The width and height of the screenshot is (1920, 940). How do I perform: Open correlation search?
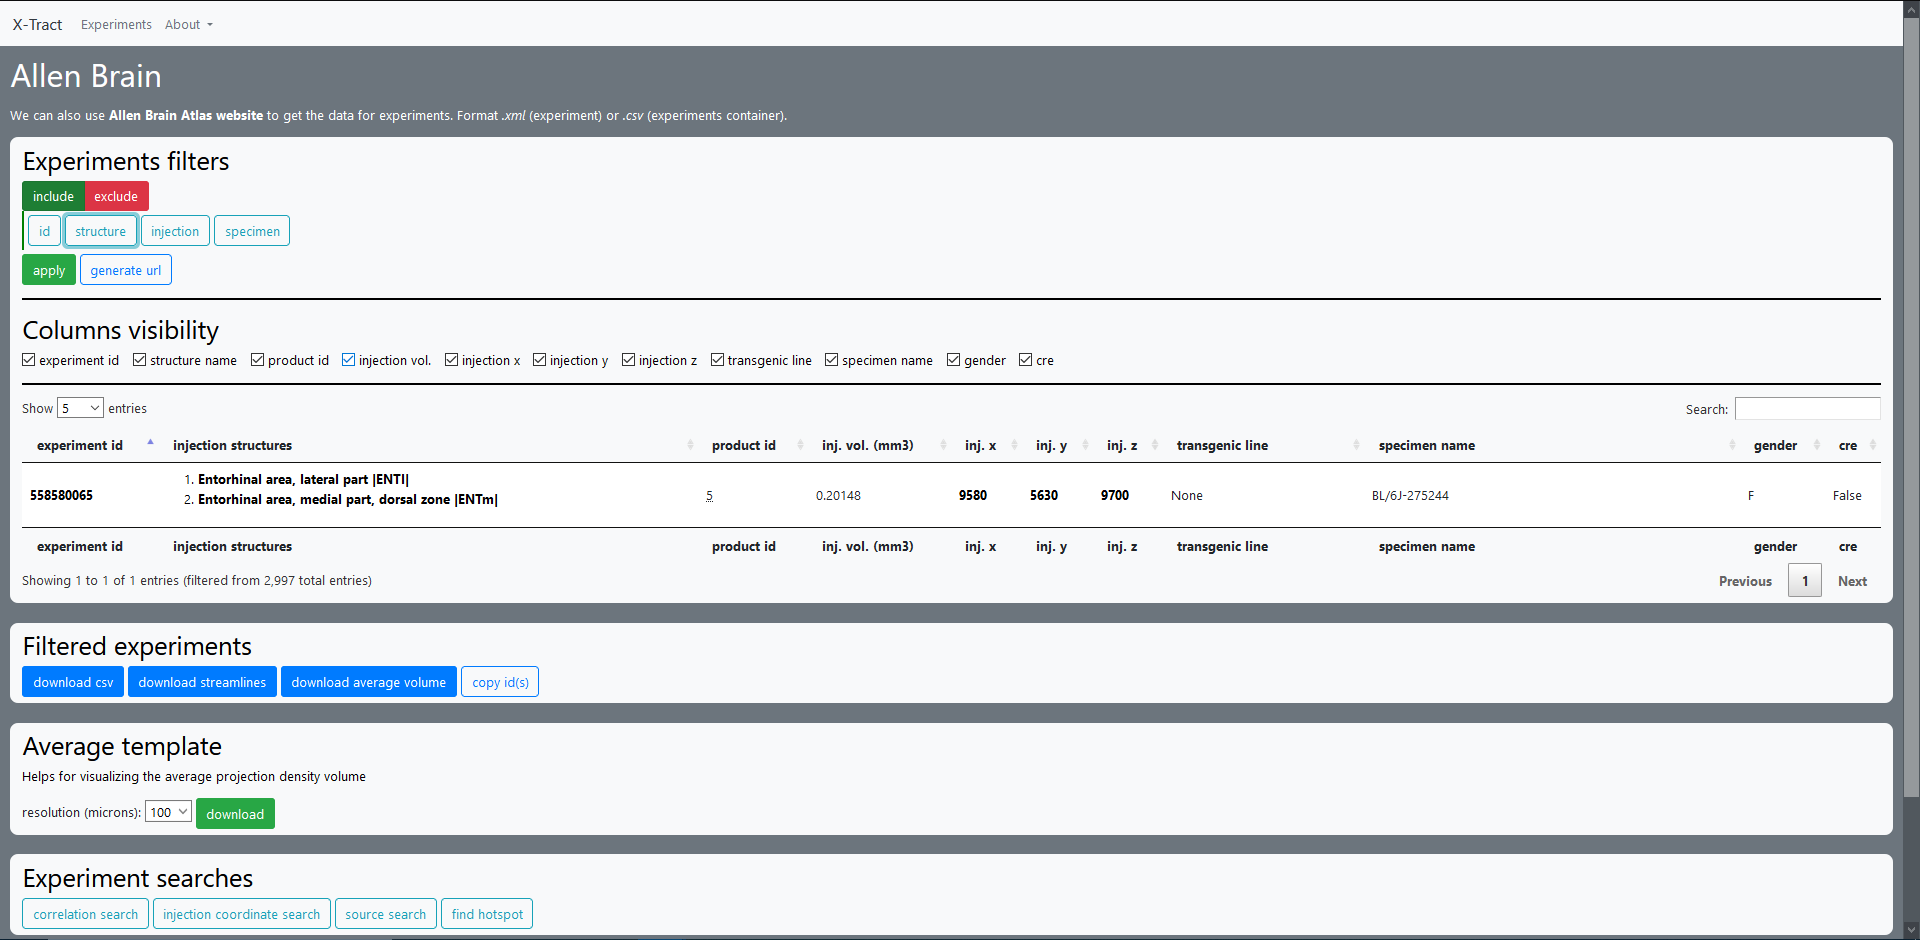click(x=85, y=914)
